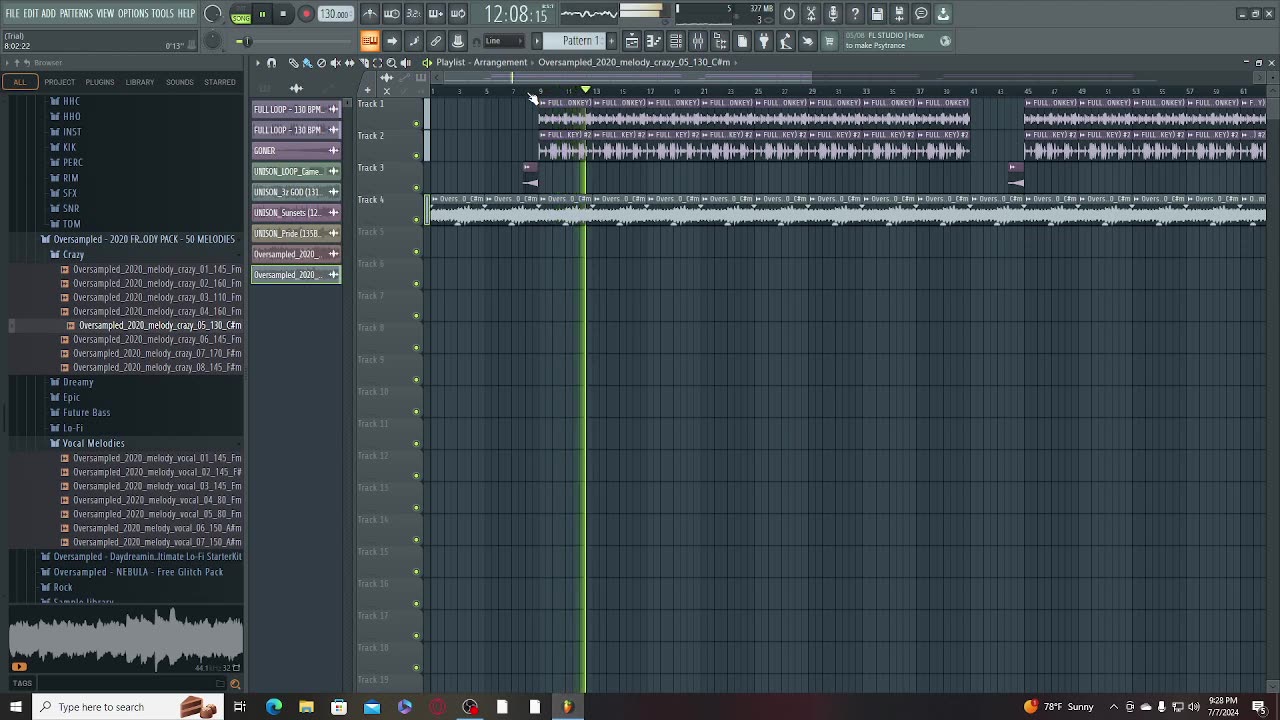Open the Mixer view icon
This screenshot has height=720, width=1280.
698,41
